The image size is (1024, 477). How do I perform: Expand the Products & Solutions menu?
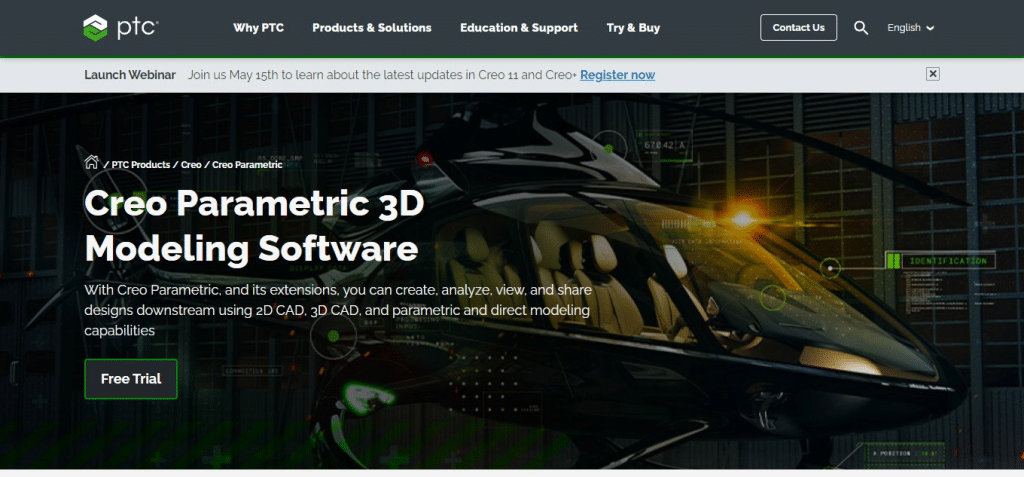pos(371,28)
